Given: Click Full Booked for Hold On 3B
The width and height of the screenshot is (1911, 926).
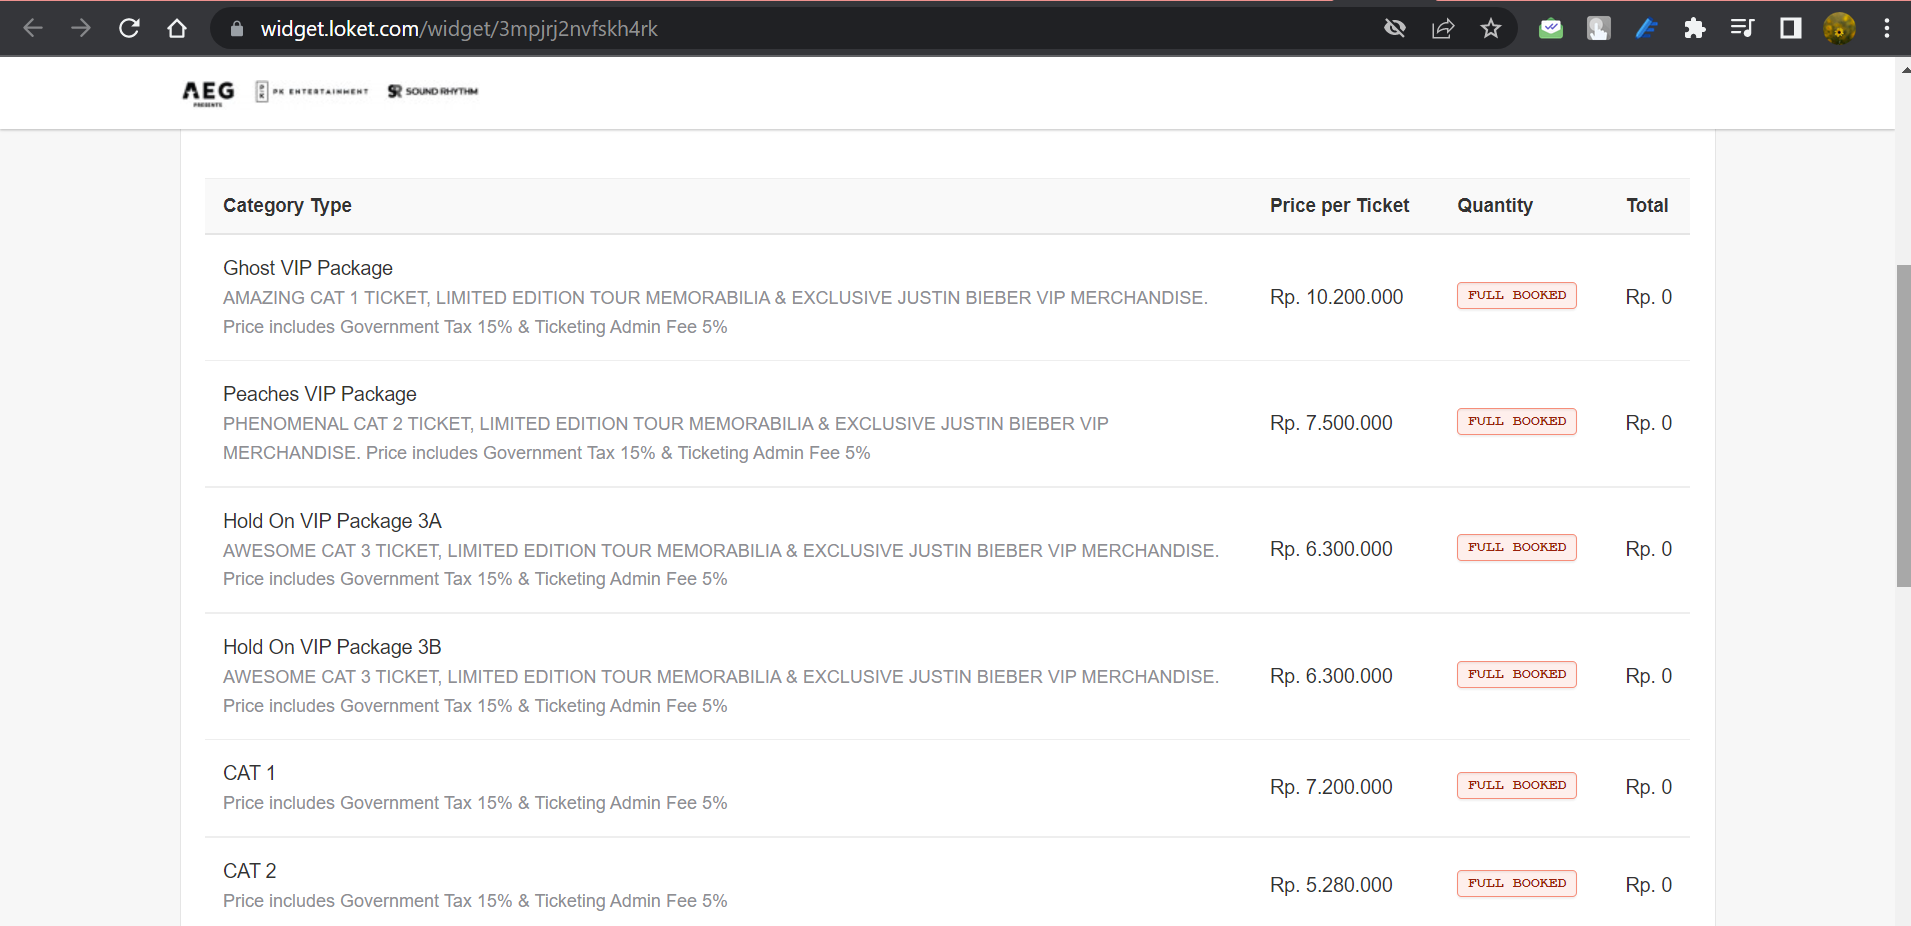Looking at the screenshot, I should (x=1517, y=674).
